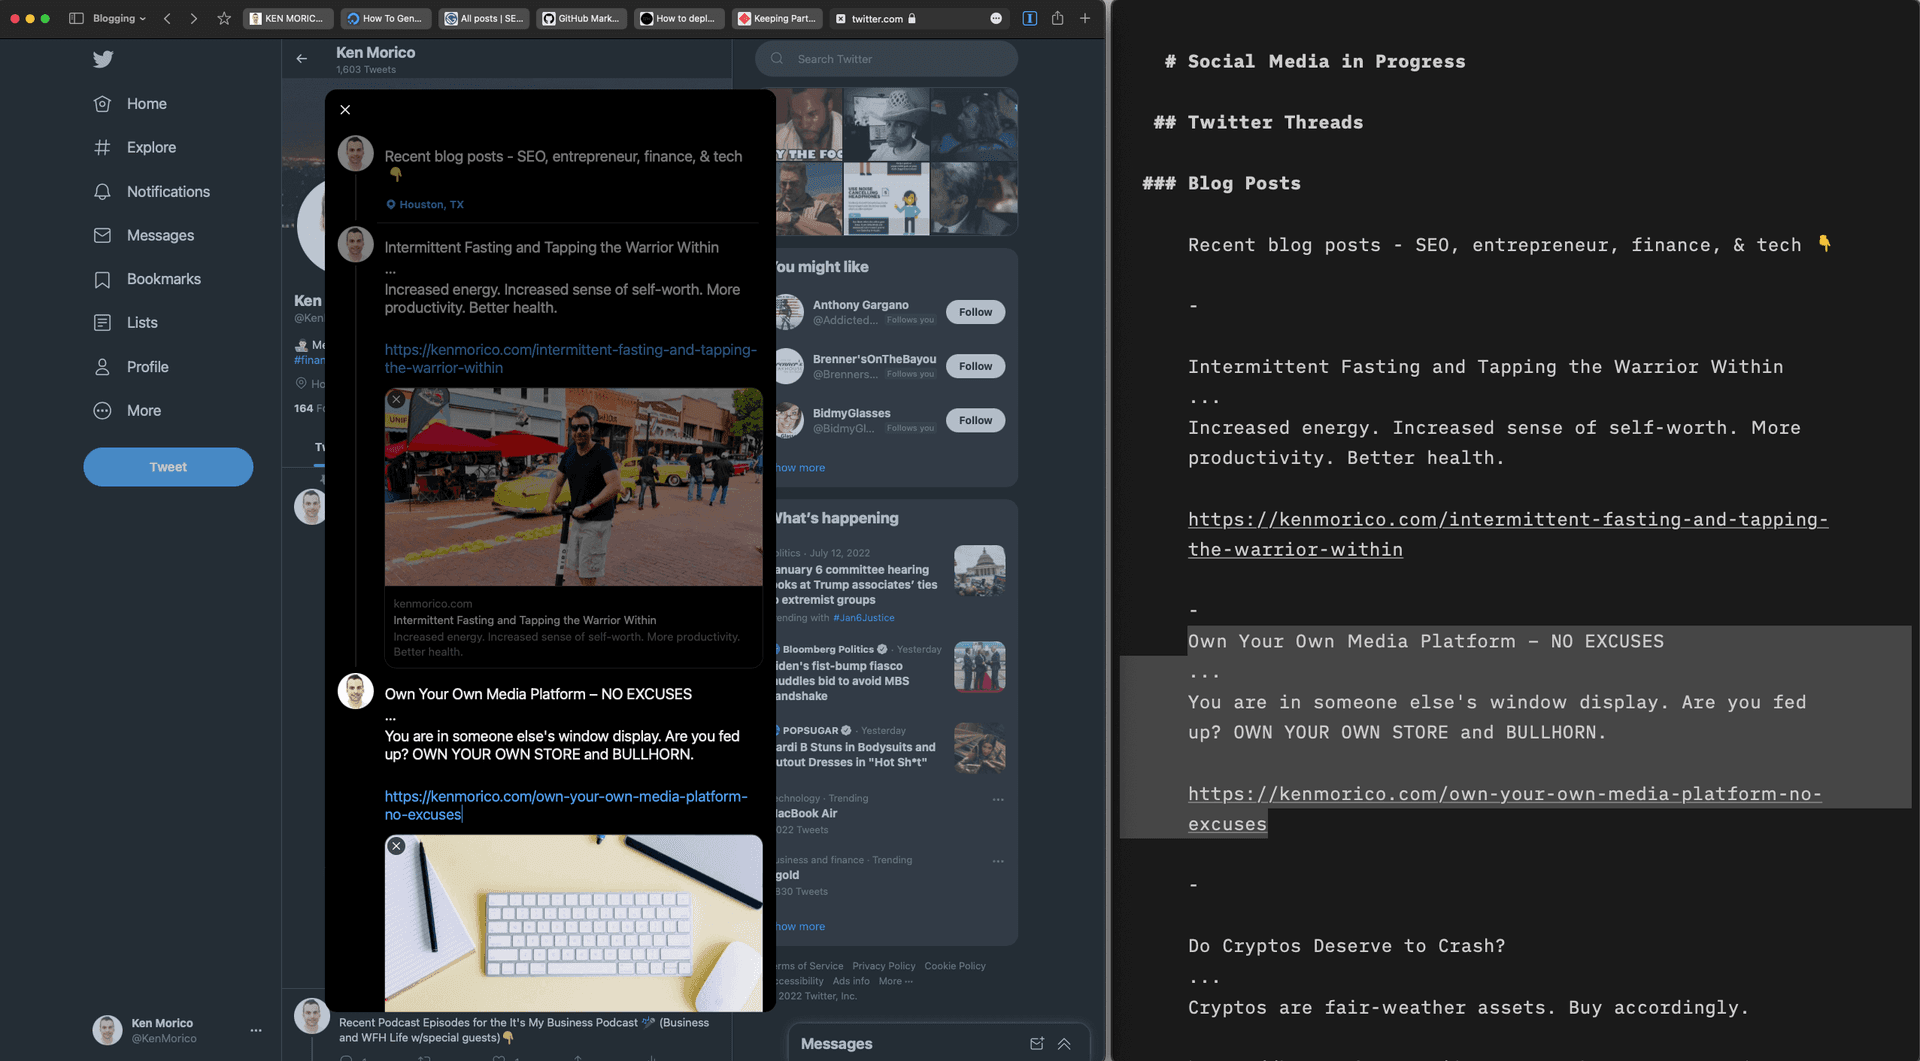
Task: Open the Blogging tab group dropdown
Action: pos(110,18)
